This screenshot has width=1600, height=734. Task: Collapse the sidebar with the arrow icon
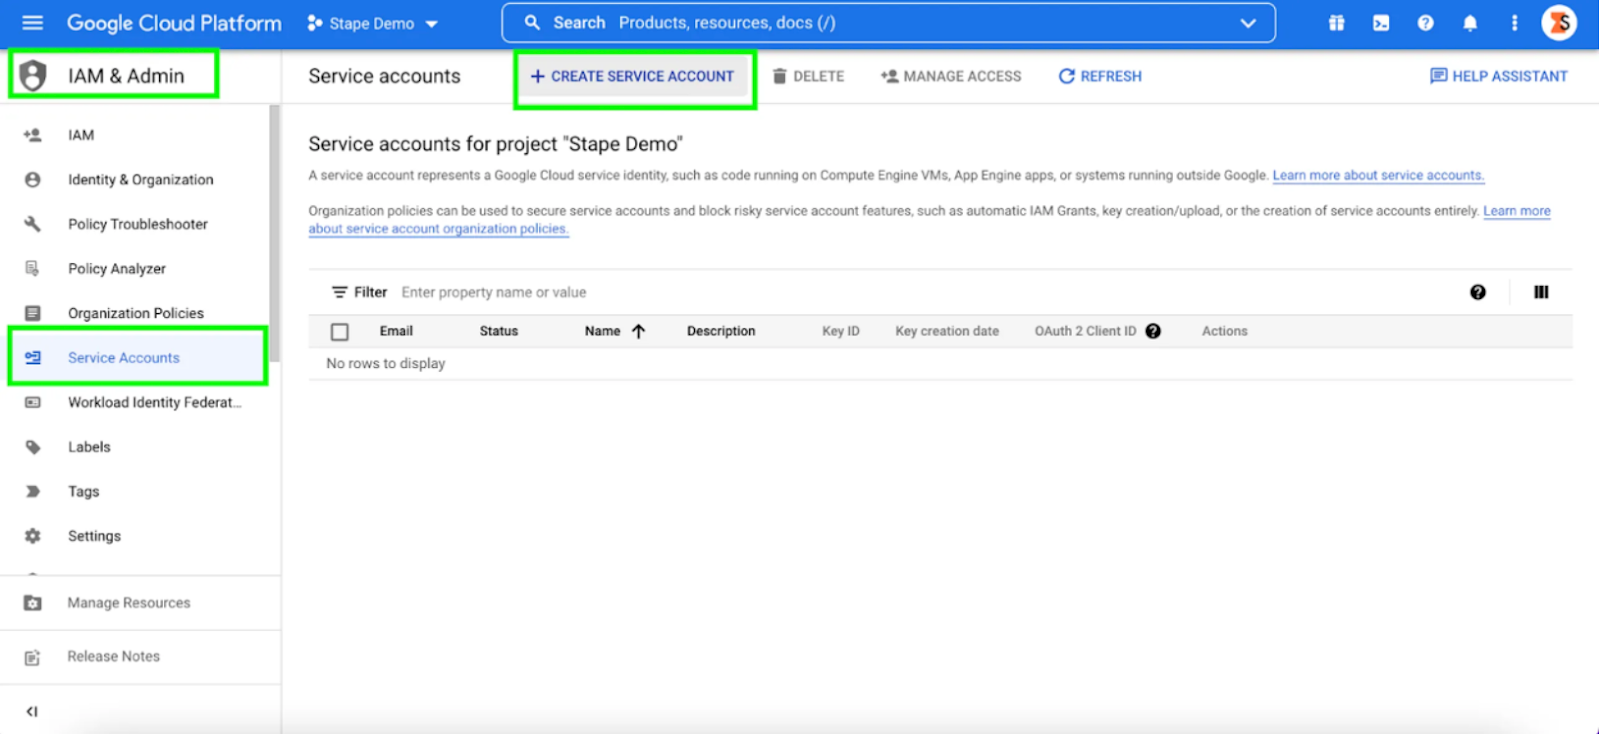click(32, 712)
